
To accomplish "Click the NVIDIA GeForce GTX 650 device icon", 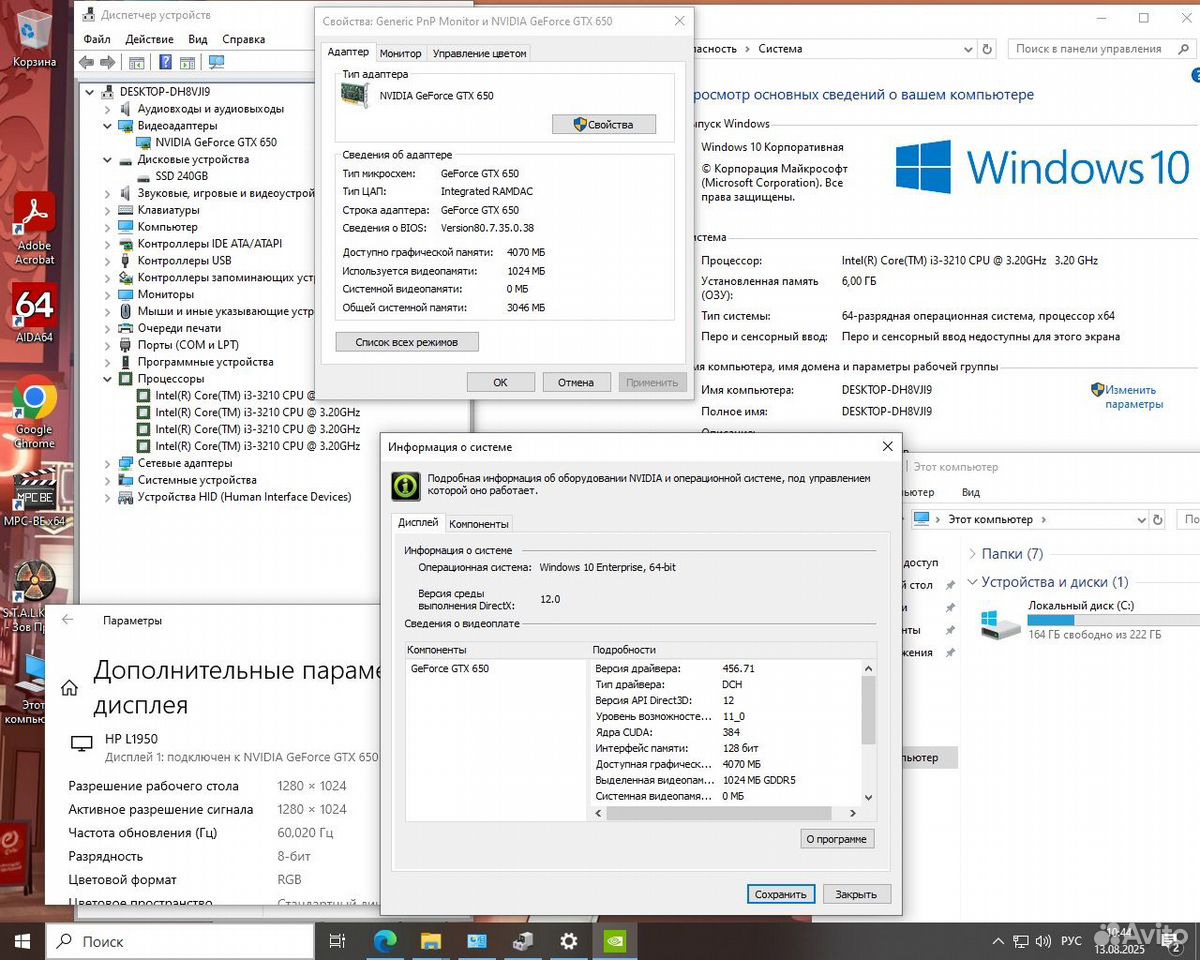I will 144,142.
